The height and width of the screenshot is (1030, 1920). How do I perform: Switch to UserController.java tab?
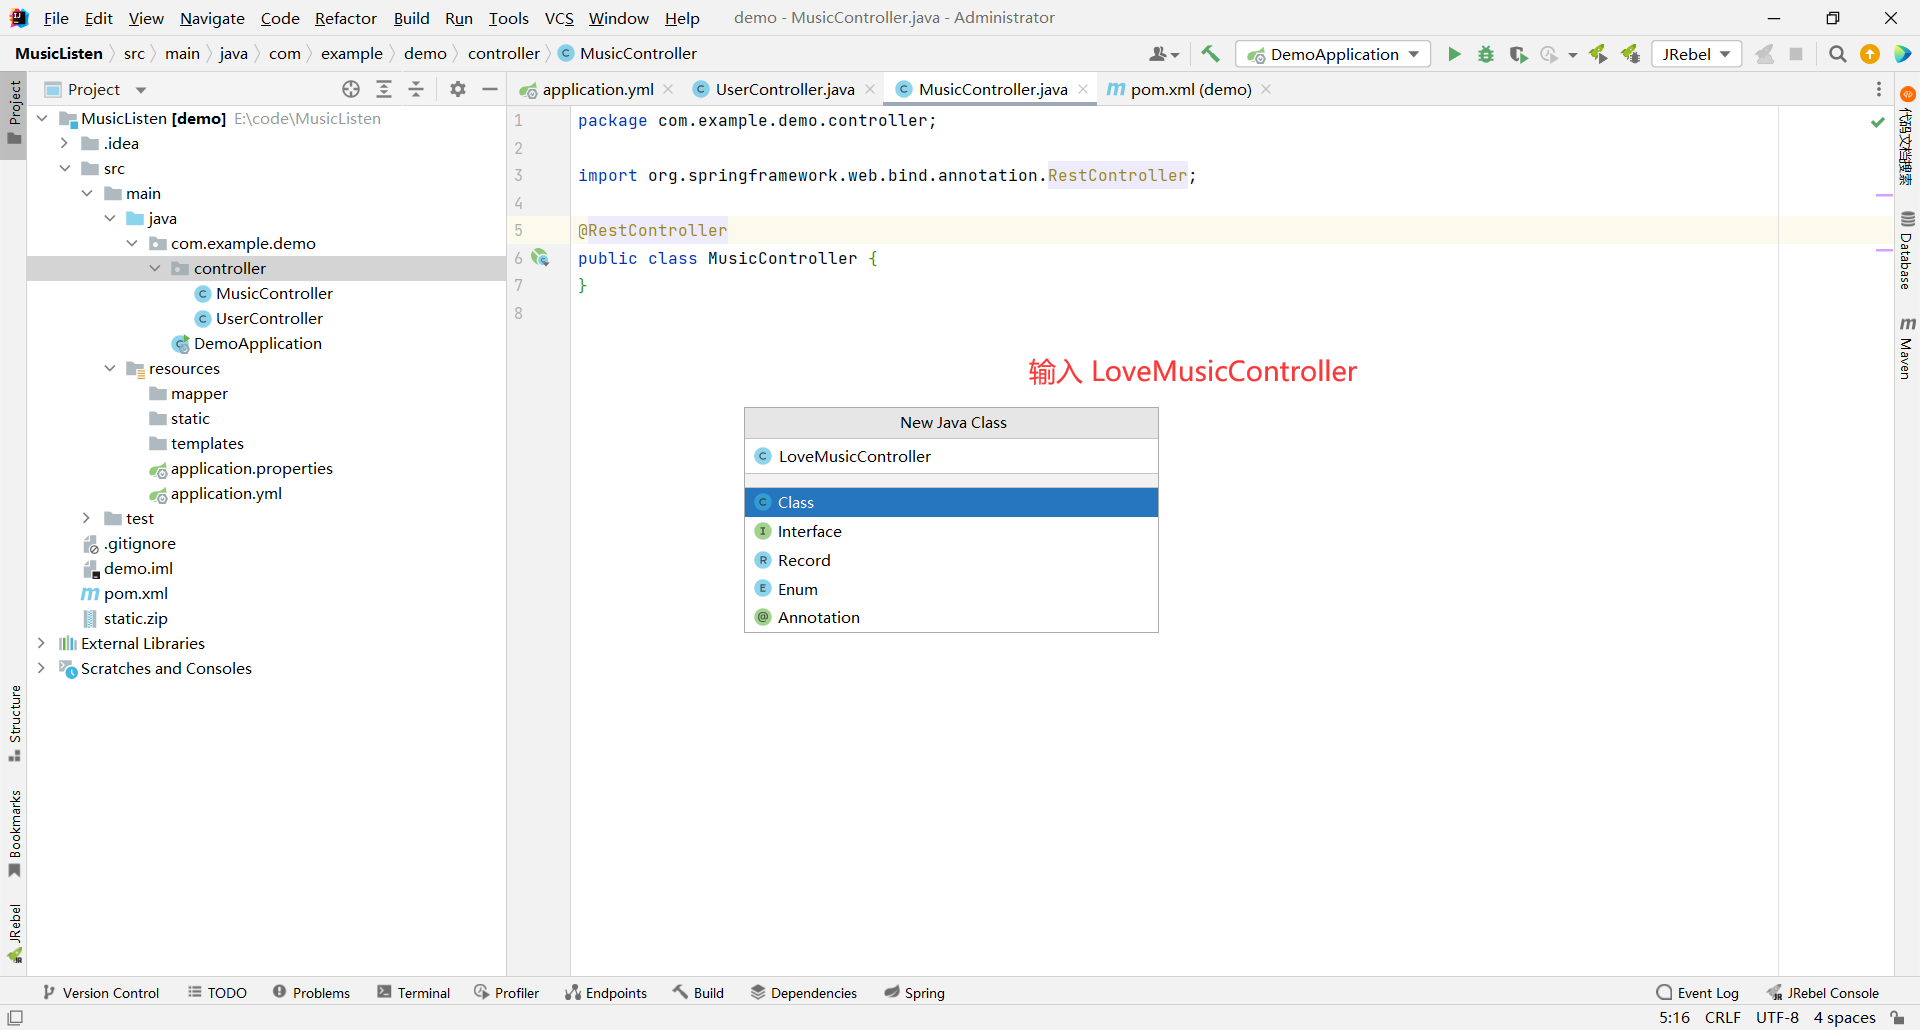click(784, 89)
